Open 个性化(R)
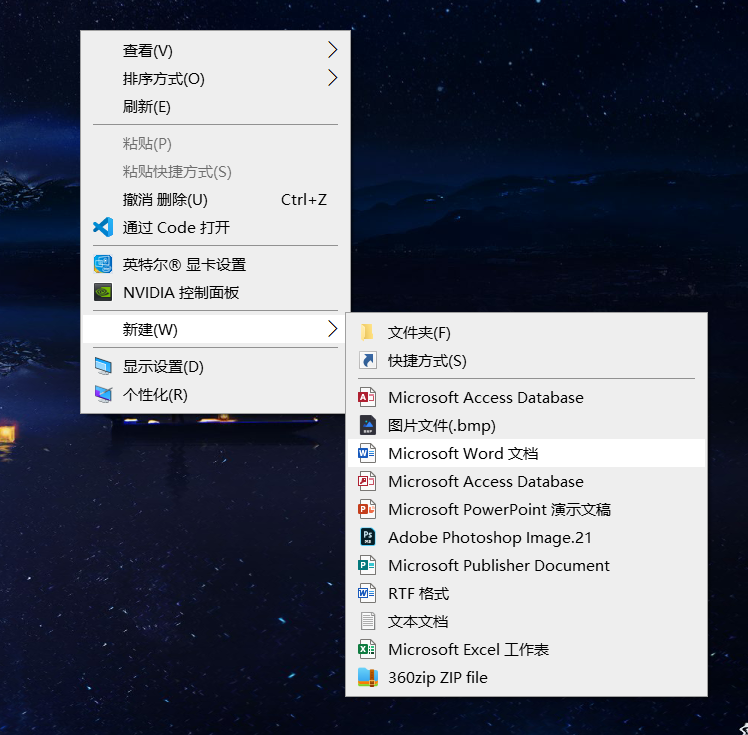 214,394
